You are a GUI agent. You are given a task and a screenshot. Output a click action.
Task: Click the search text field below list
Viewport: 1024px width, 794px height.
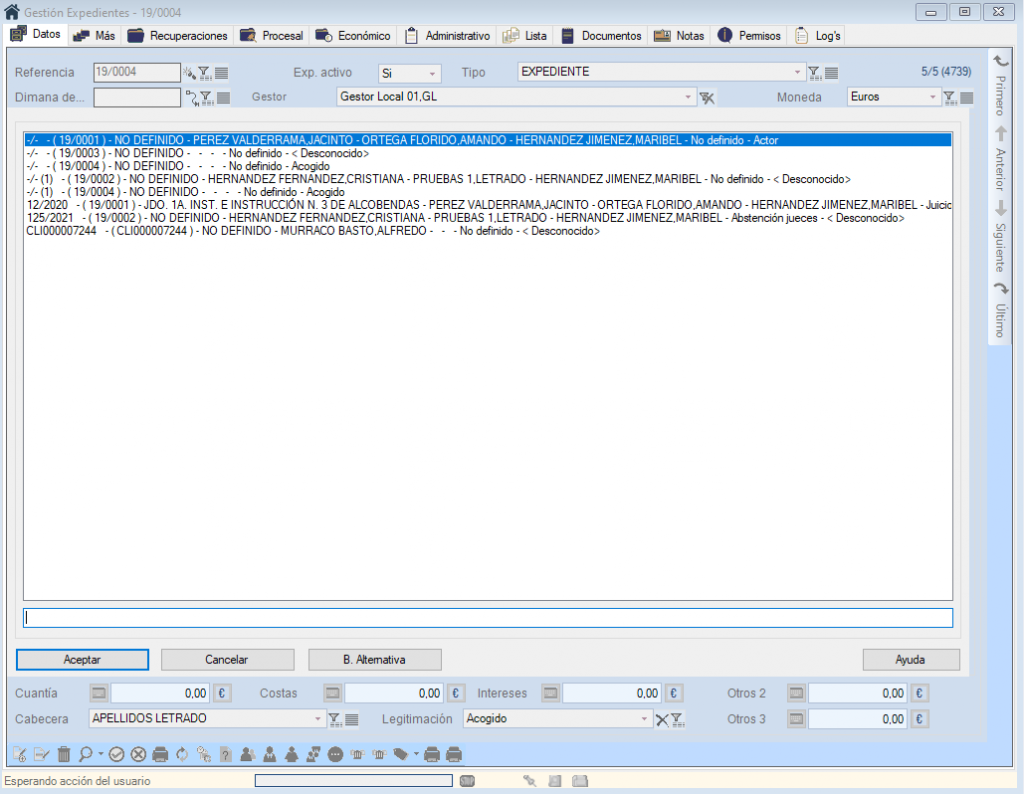(488, 618)
